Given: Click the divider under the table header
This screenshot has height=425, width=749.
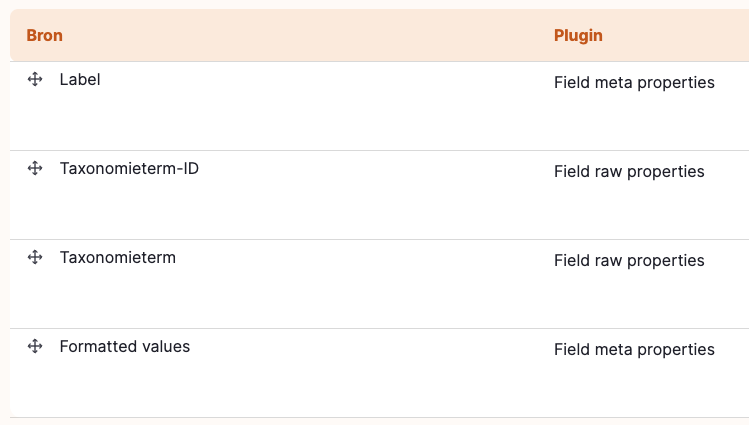Looking at the screenshot, I should (379, 61).
